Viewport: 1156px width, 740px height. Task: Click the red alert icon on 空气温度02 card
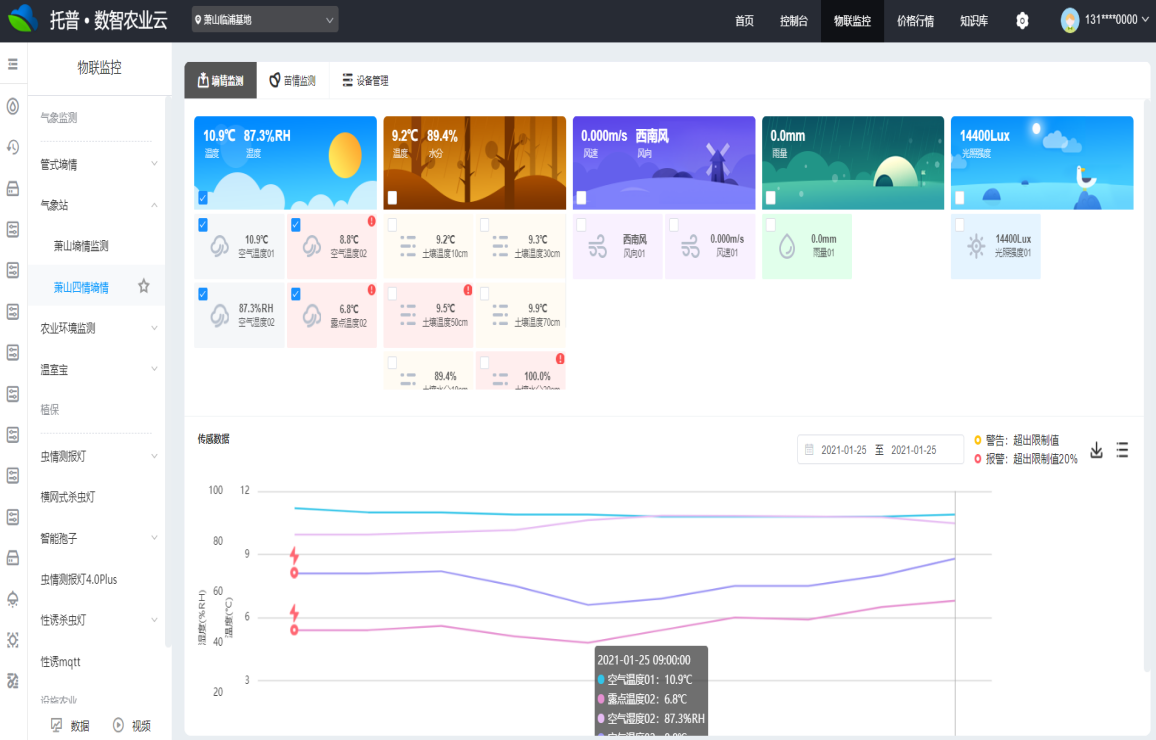pos(371,221)
